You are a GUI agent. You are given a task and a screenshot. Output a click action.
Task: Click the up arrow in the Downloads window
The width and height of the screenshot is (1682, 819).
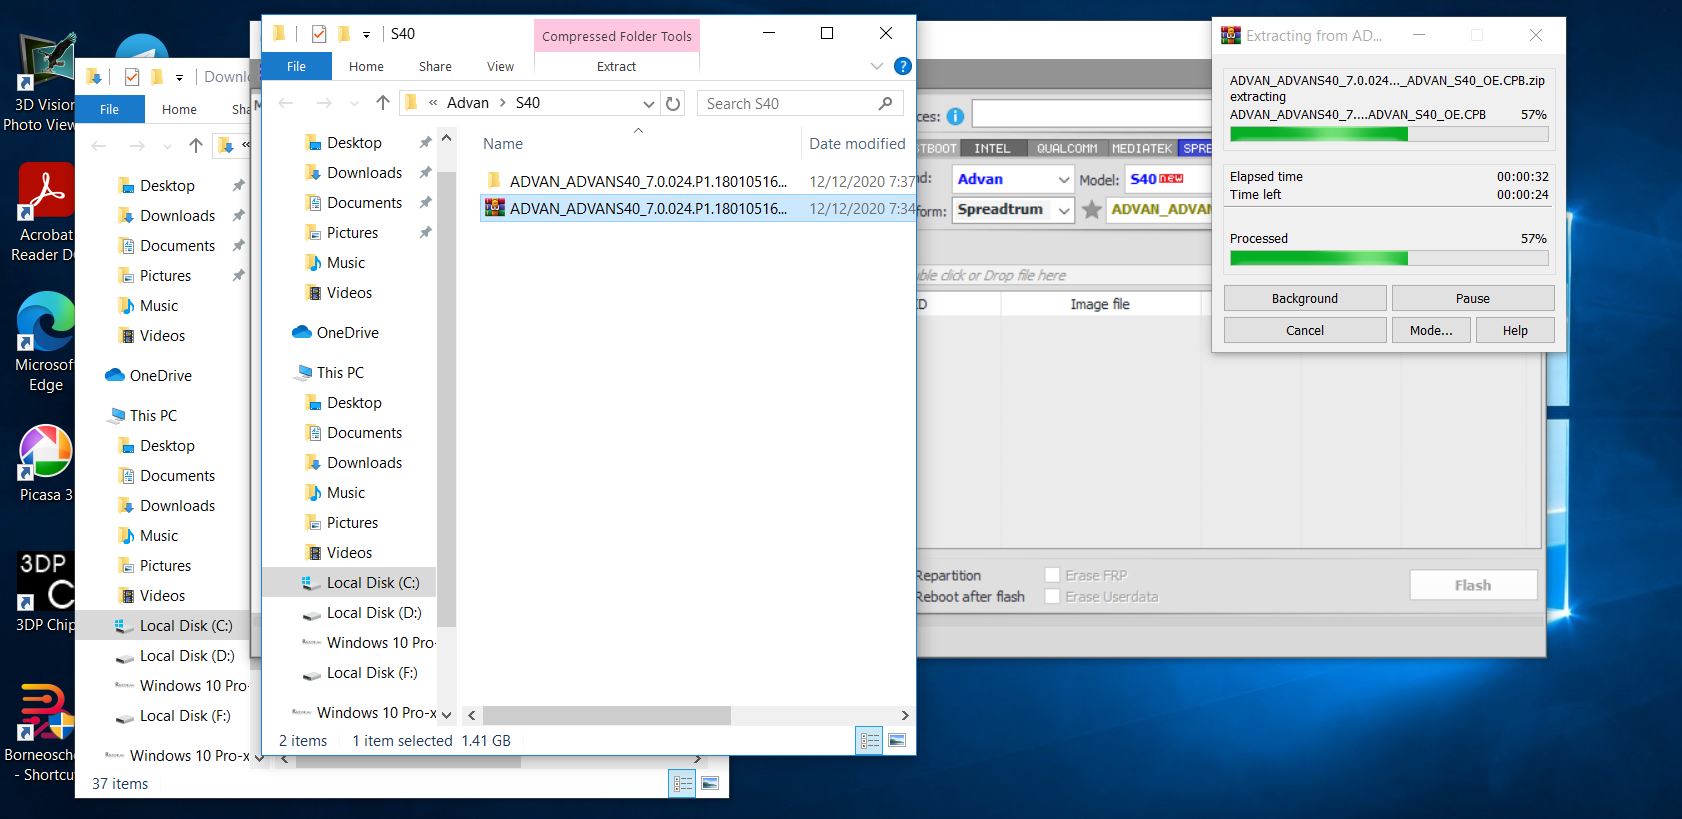click(x=196, y=146)
